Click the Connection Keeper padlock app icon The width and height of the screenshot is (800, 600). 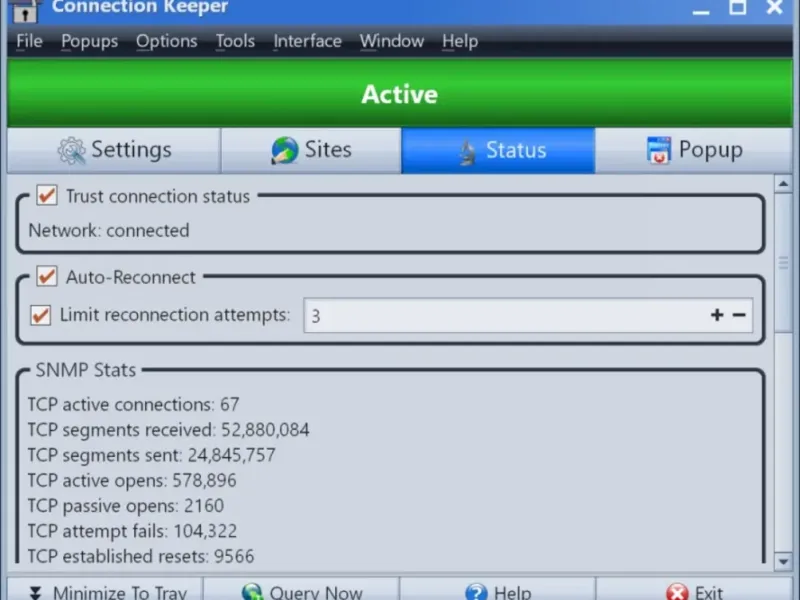click(x=24, y=10)
